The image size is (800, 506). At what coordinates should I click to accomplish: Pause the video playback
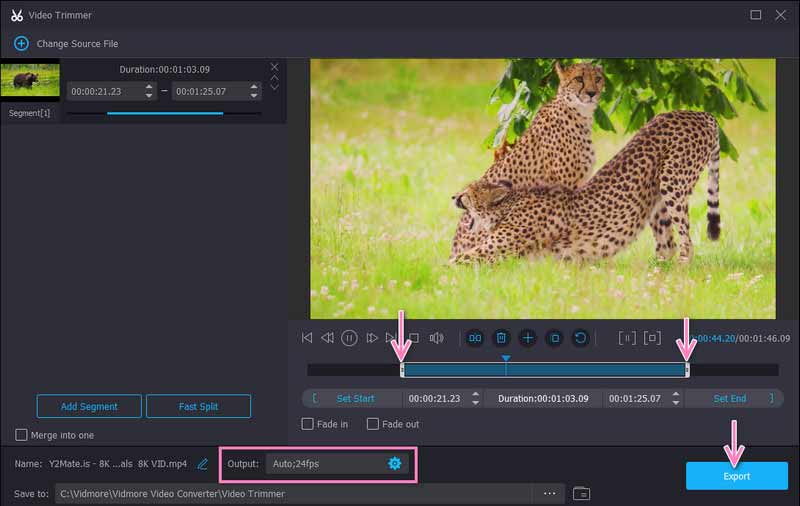[349, 338]
